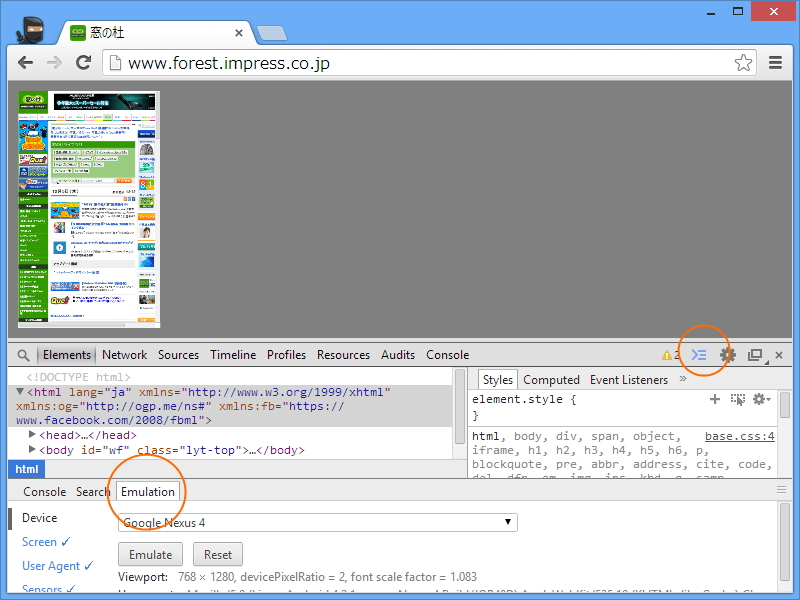Open the Resources panel

pos(343,355)
